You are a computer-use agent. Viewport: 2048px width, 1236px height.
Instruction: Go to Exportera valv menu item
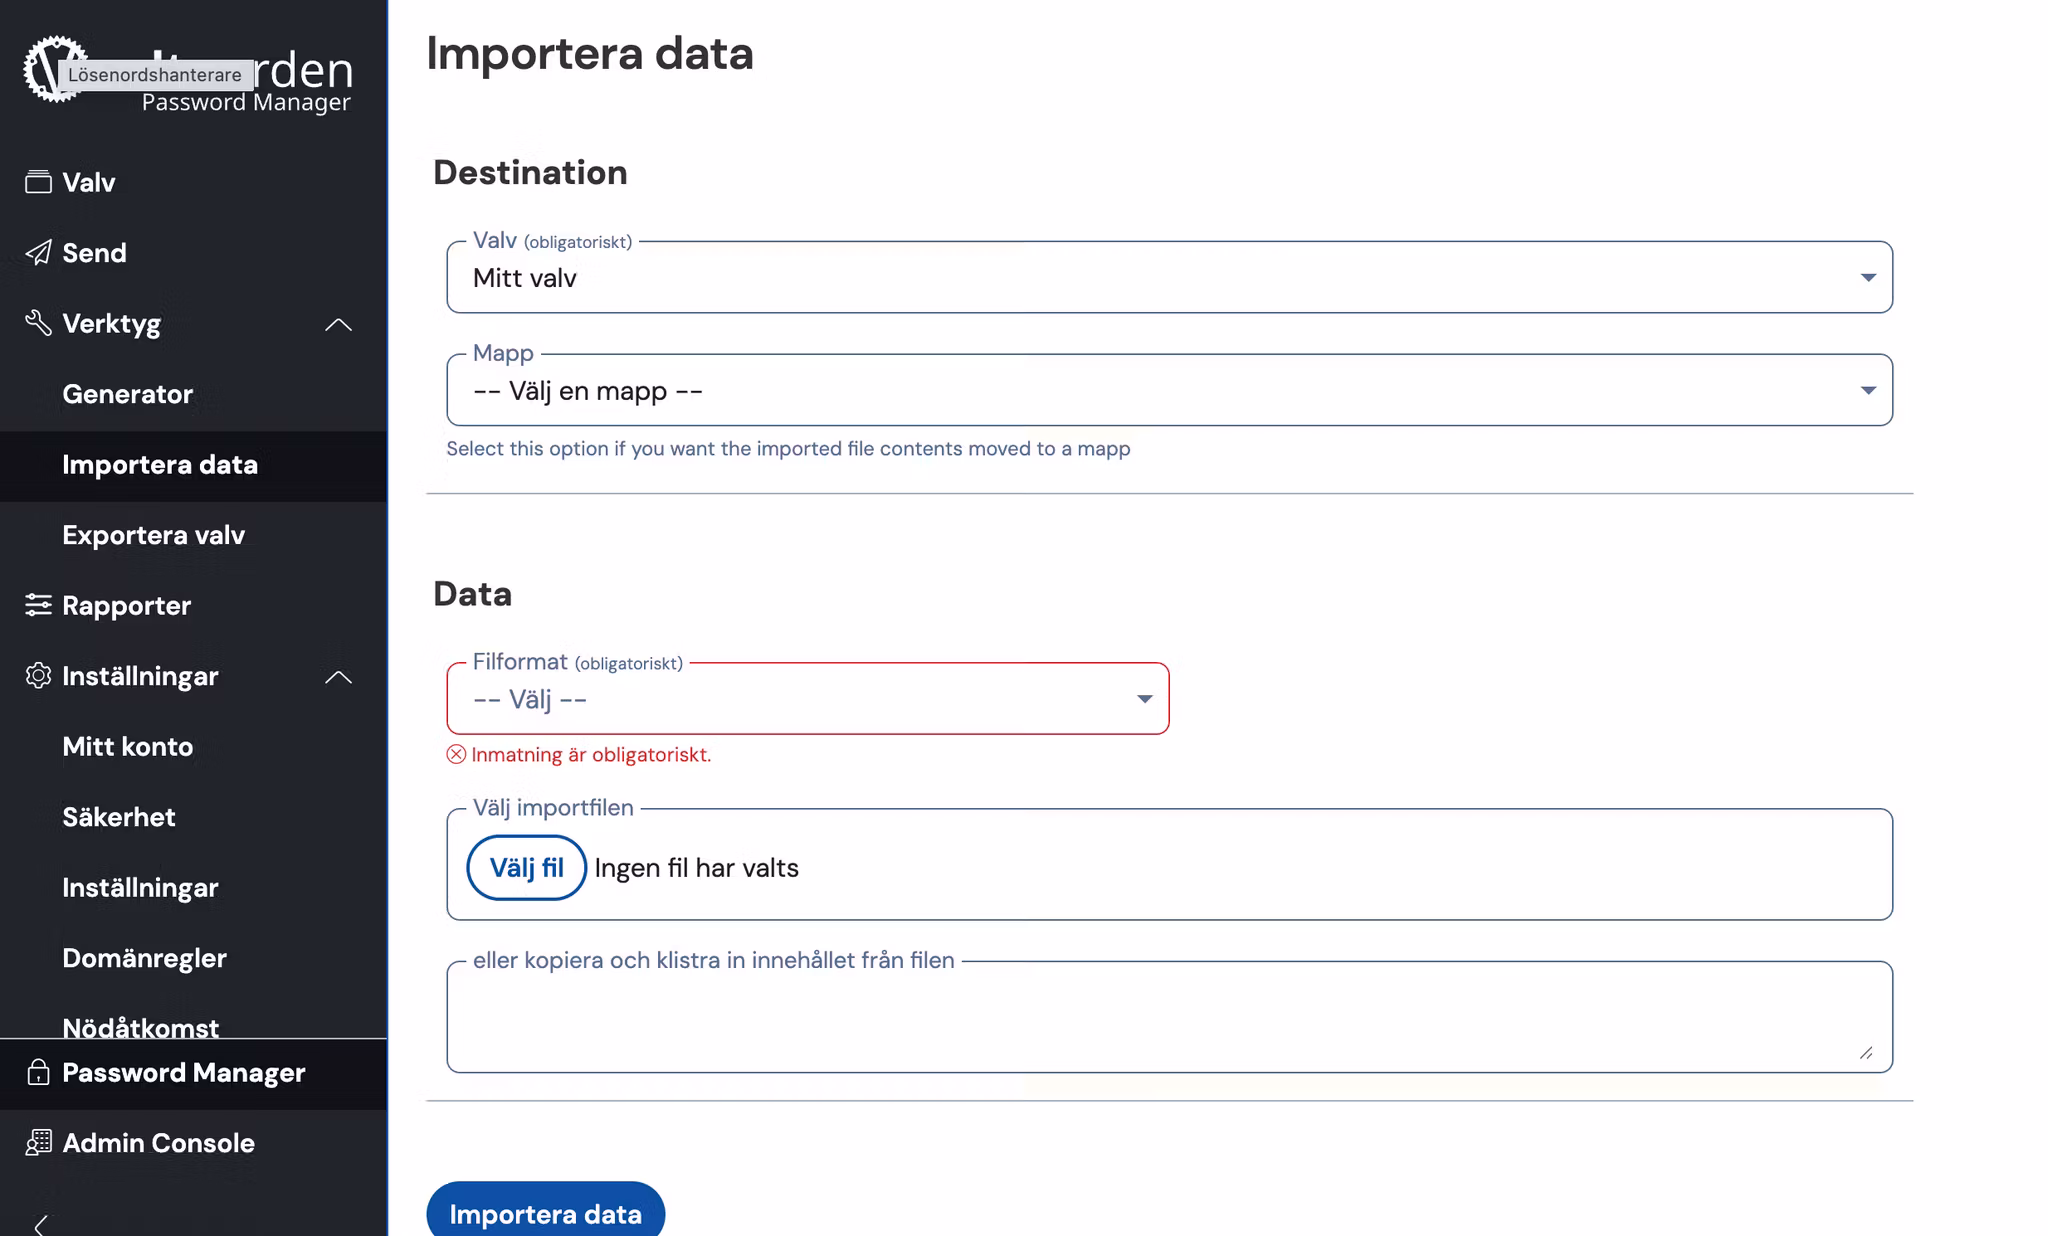tap(153, 535)
